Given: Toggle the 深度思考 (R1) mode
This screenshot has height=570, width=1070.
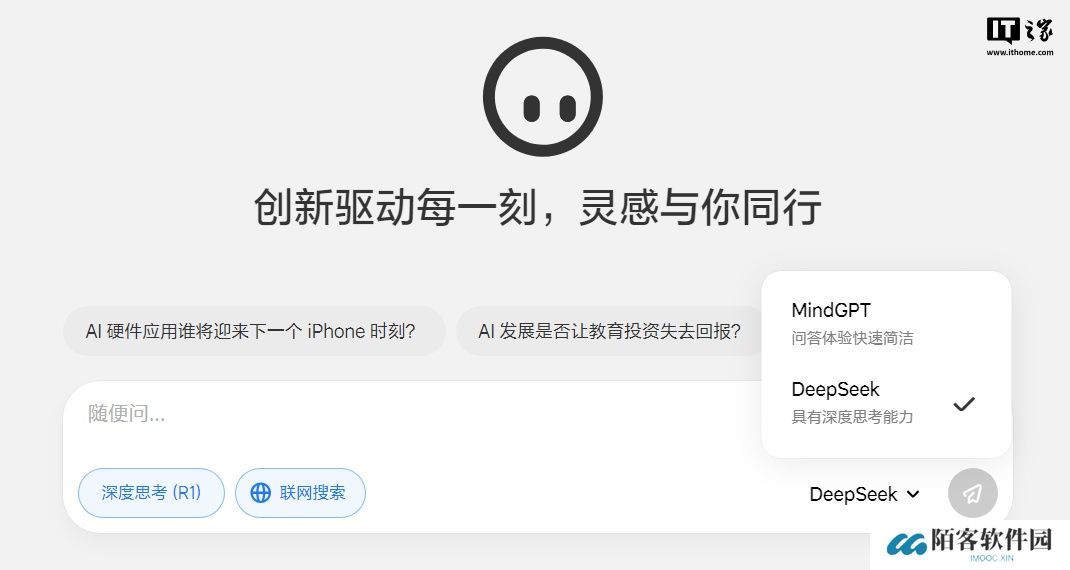Looking at the screenshot, I should coord(151,493).
